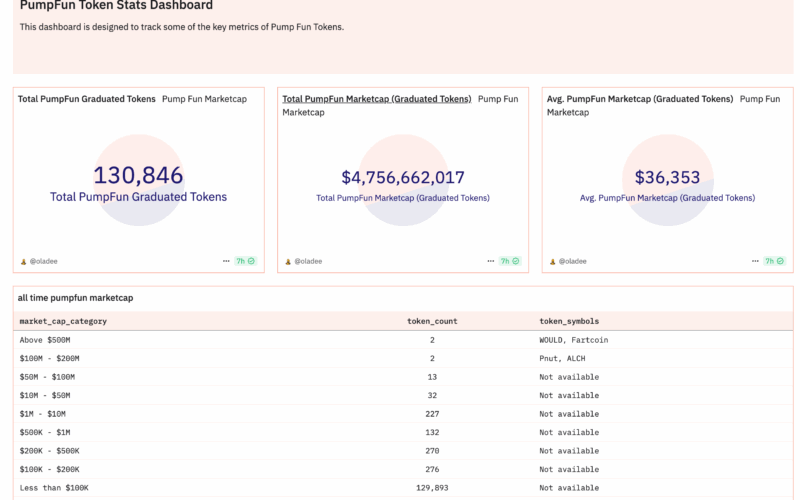Click 7h refresh badge on Avg. PumpFun Marketcap card
This screenshot has width=800, height=500.
tap(774, 261)
